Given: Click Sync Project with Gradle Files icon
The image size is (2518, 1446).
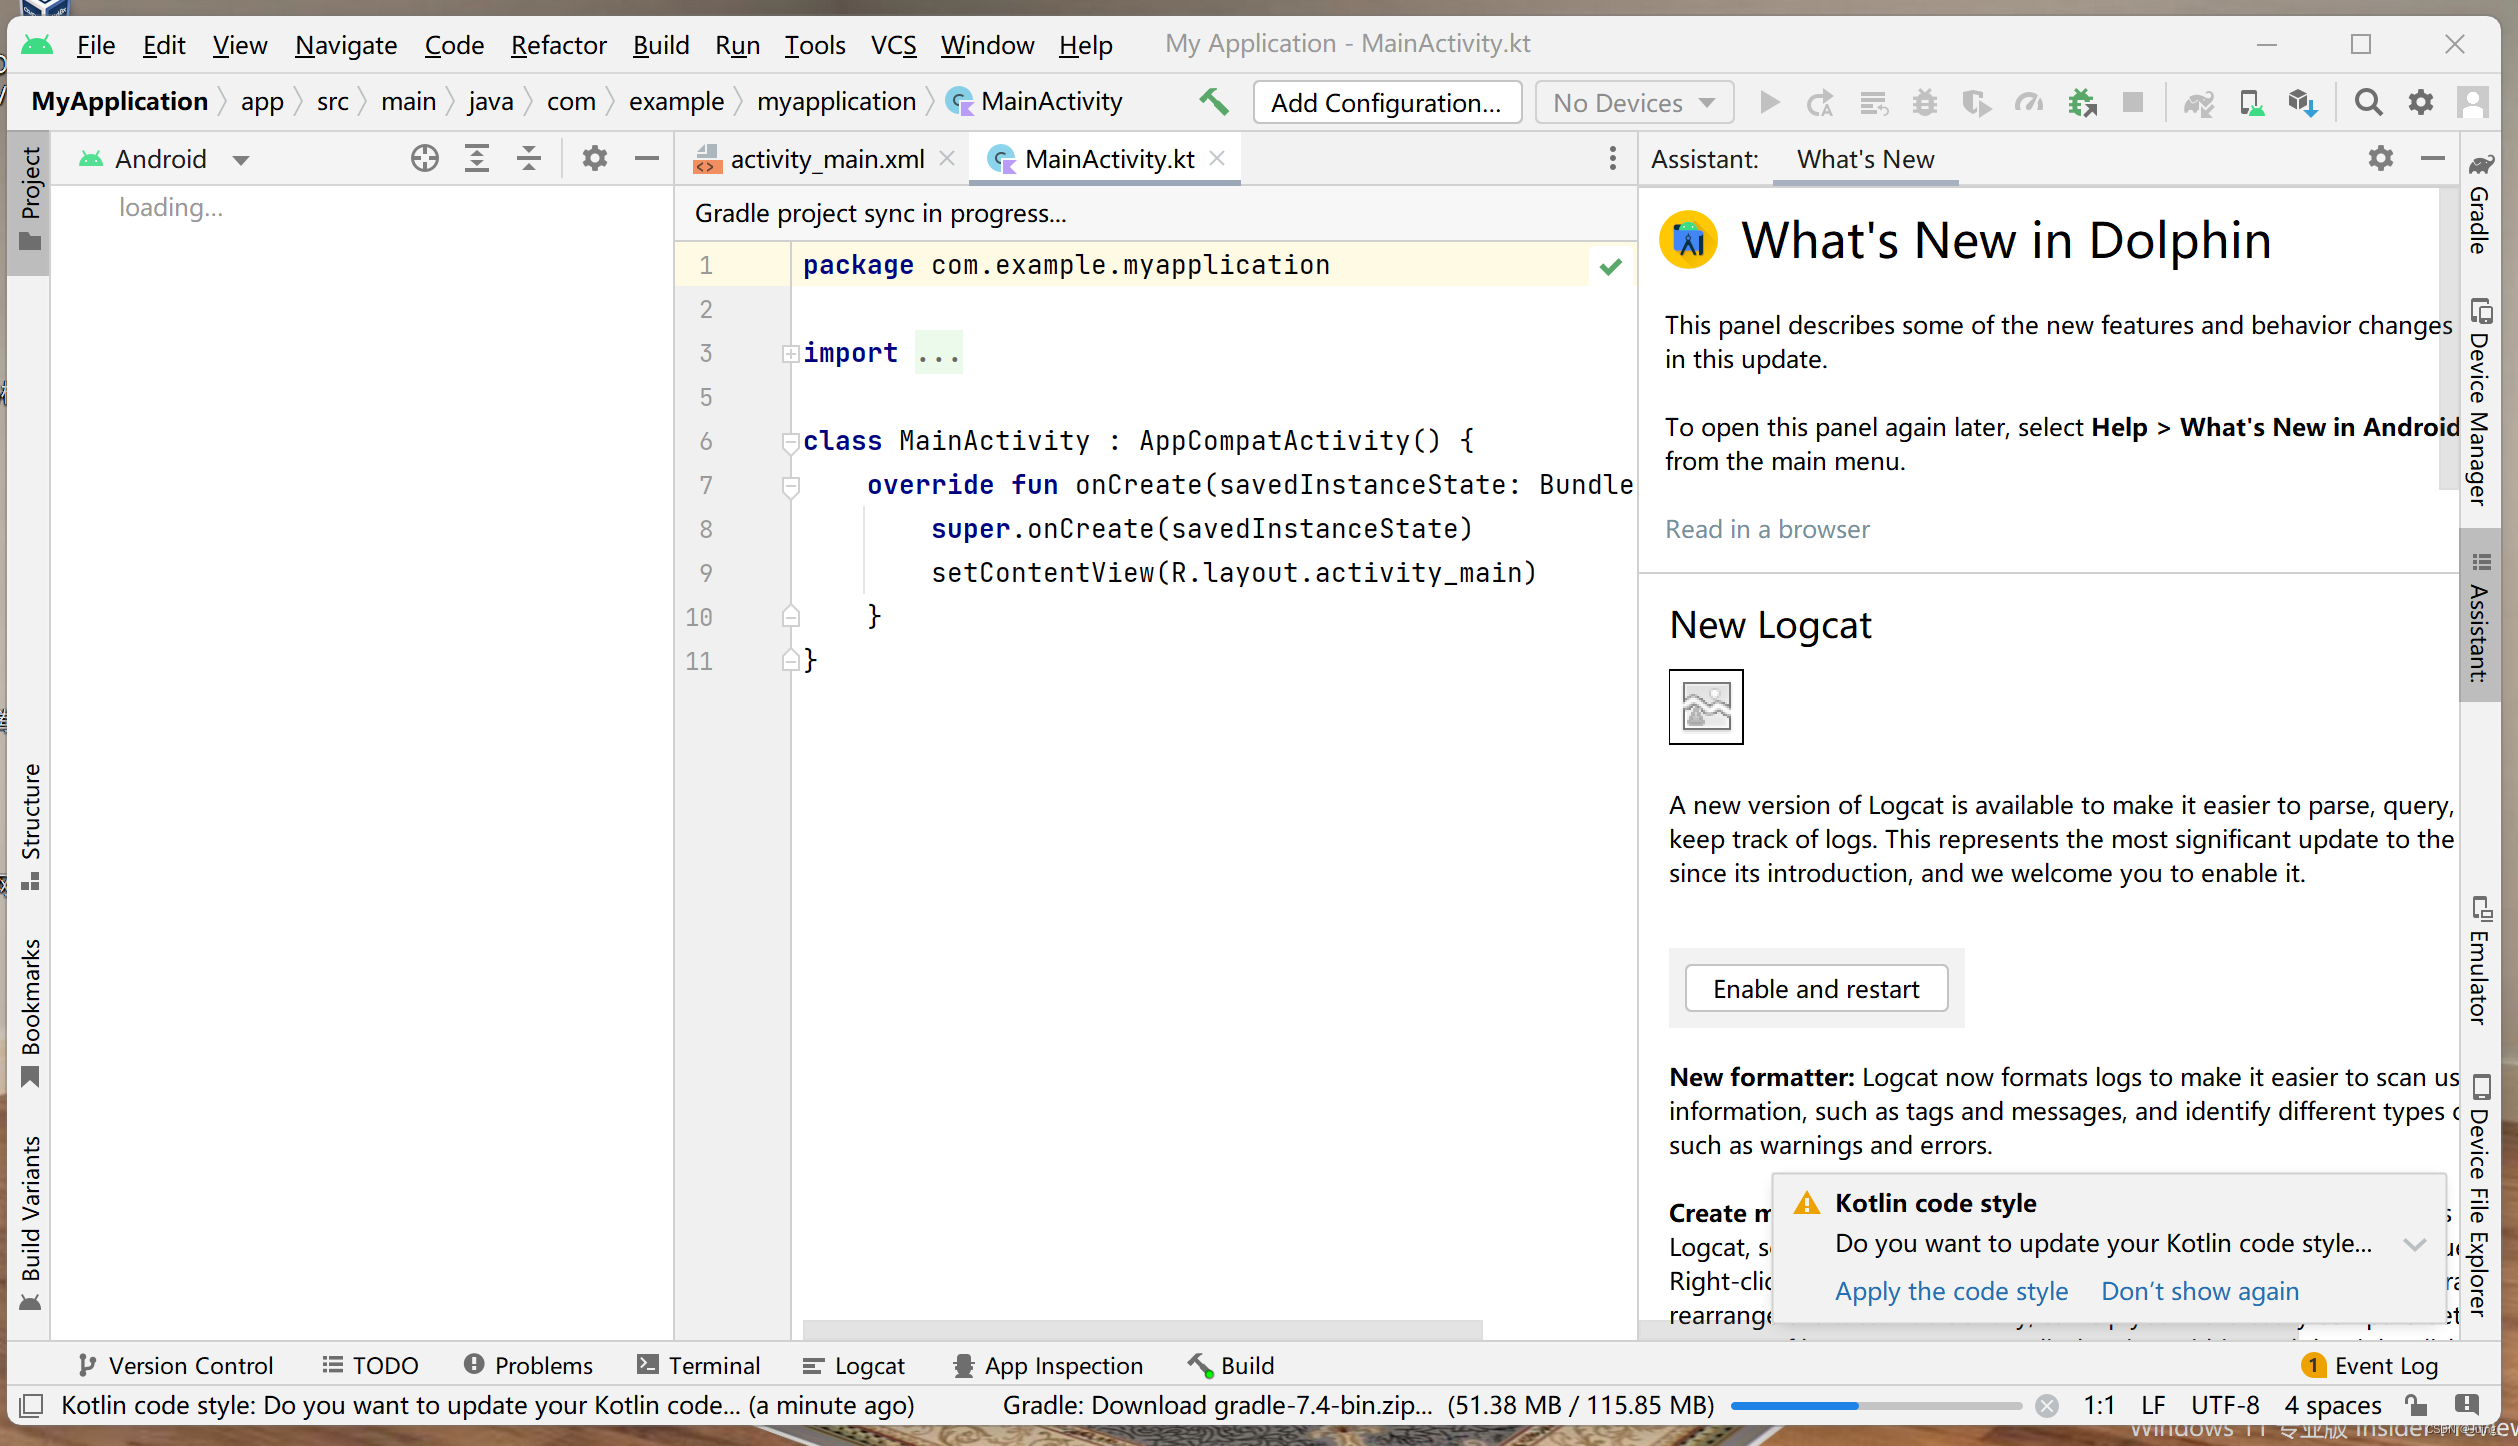Looking at the screenshot, I should pos(2198,102).
